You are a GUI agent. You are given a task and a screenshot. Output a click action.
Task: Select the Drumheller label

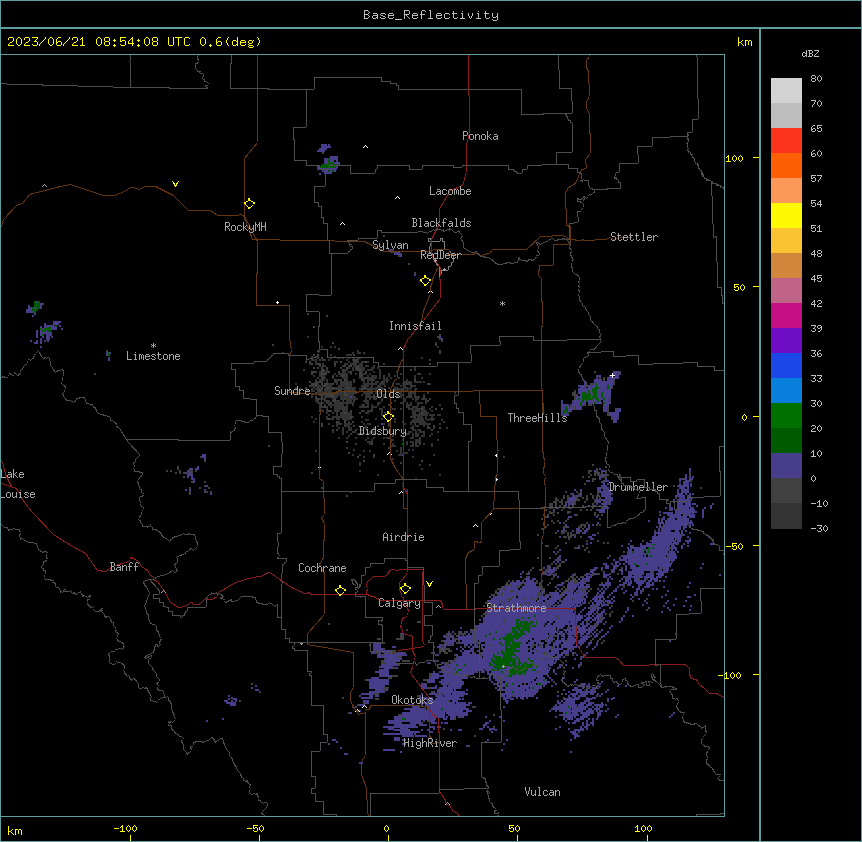tap(638, 487)
